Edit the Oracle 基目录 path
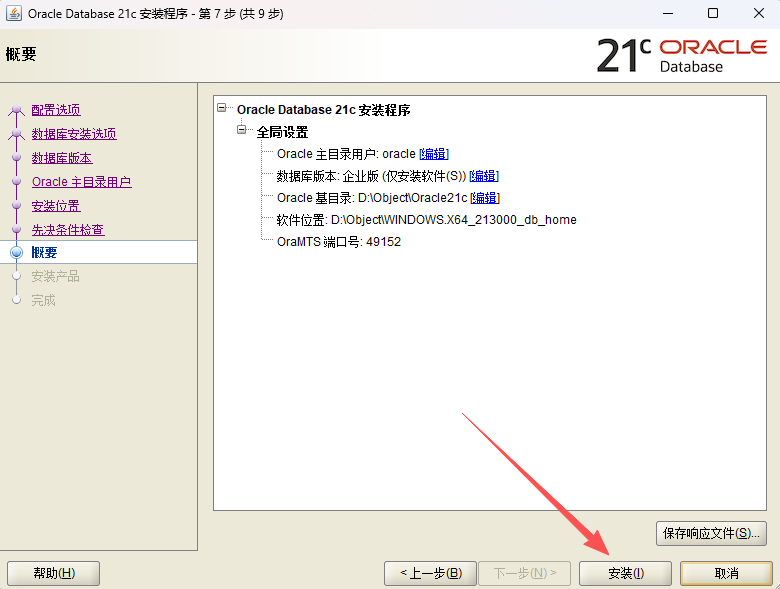780x589 pixels. coord(485,198)
